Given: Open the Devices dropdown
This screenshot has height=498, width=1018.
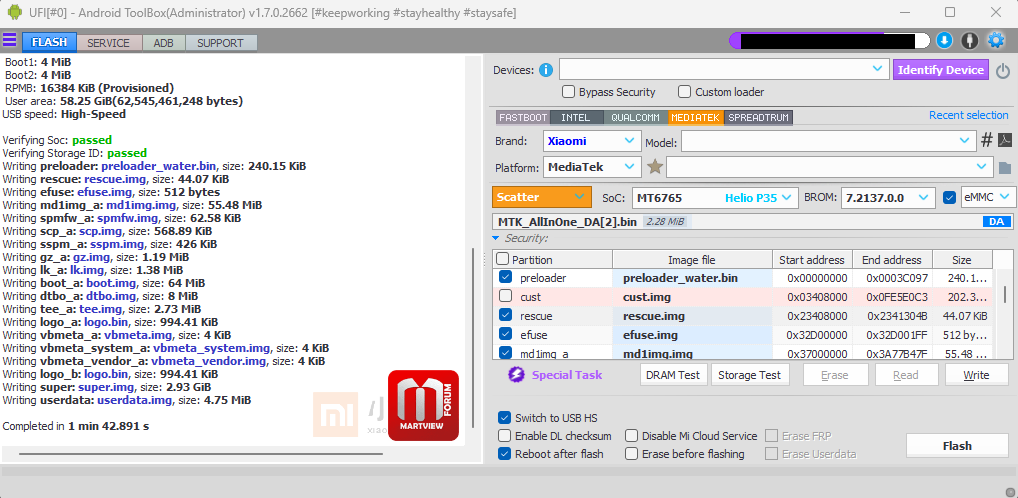Looking at the screenshot, I should [x=724, y=69].
